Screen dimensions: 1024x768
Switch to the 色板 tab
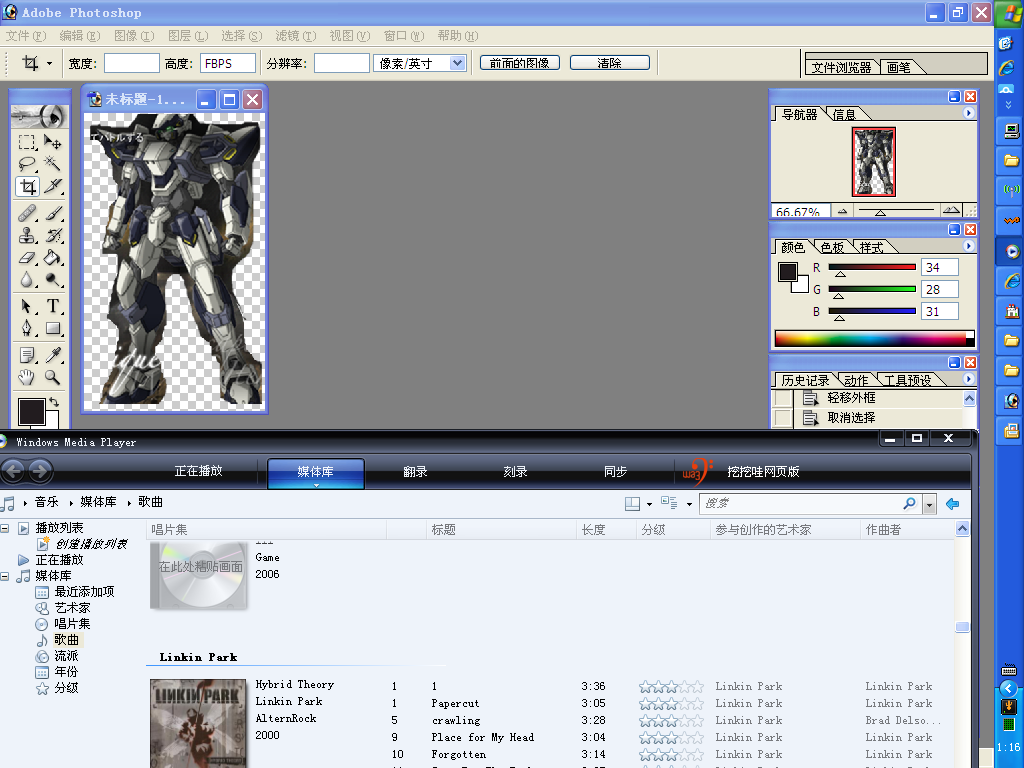(832, 248)
